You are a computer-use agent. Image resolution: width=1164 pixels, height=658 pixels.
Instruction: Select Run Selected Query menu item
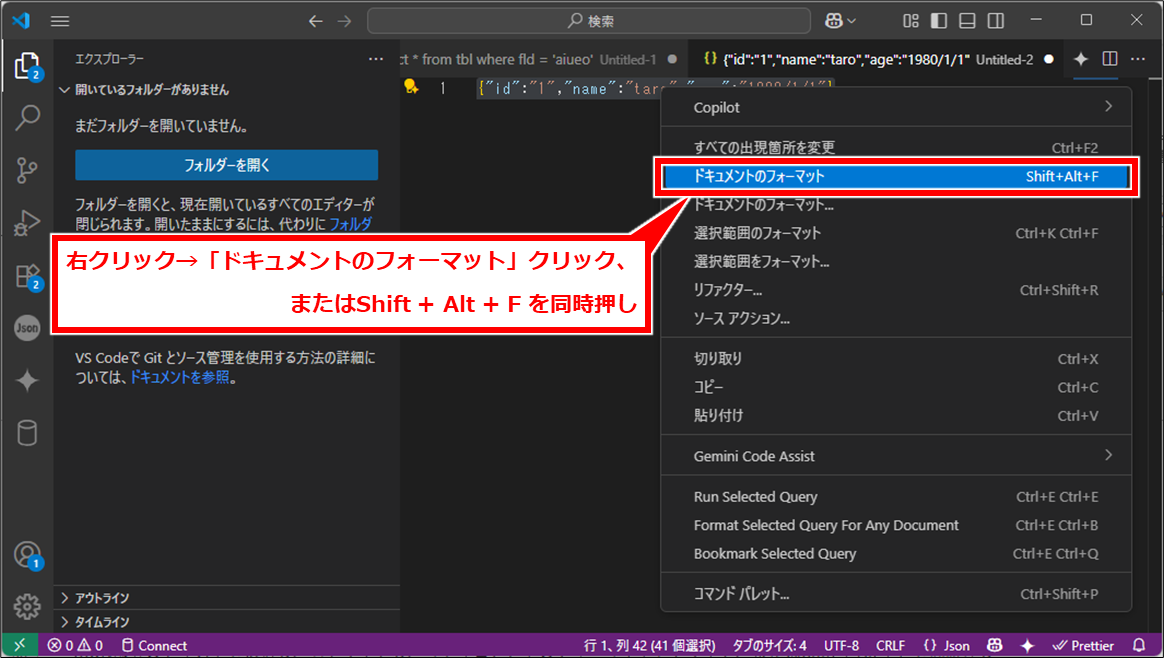(896, 497)
